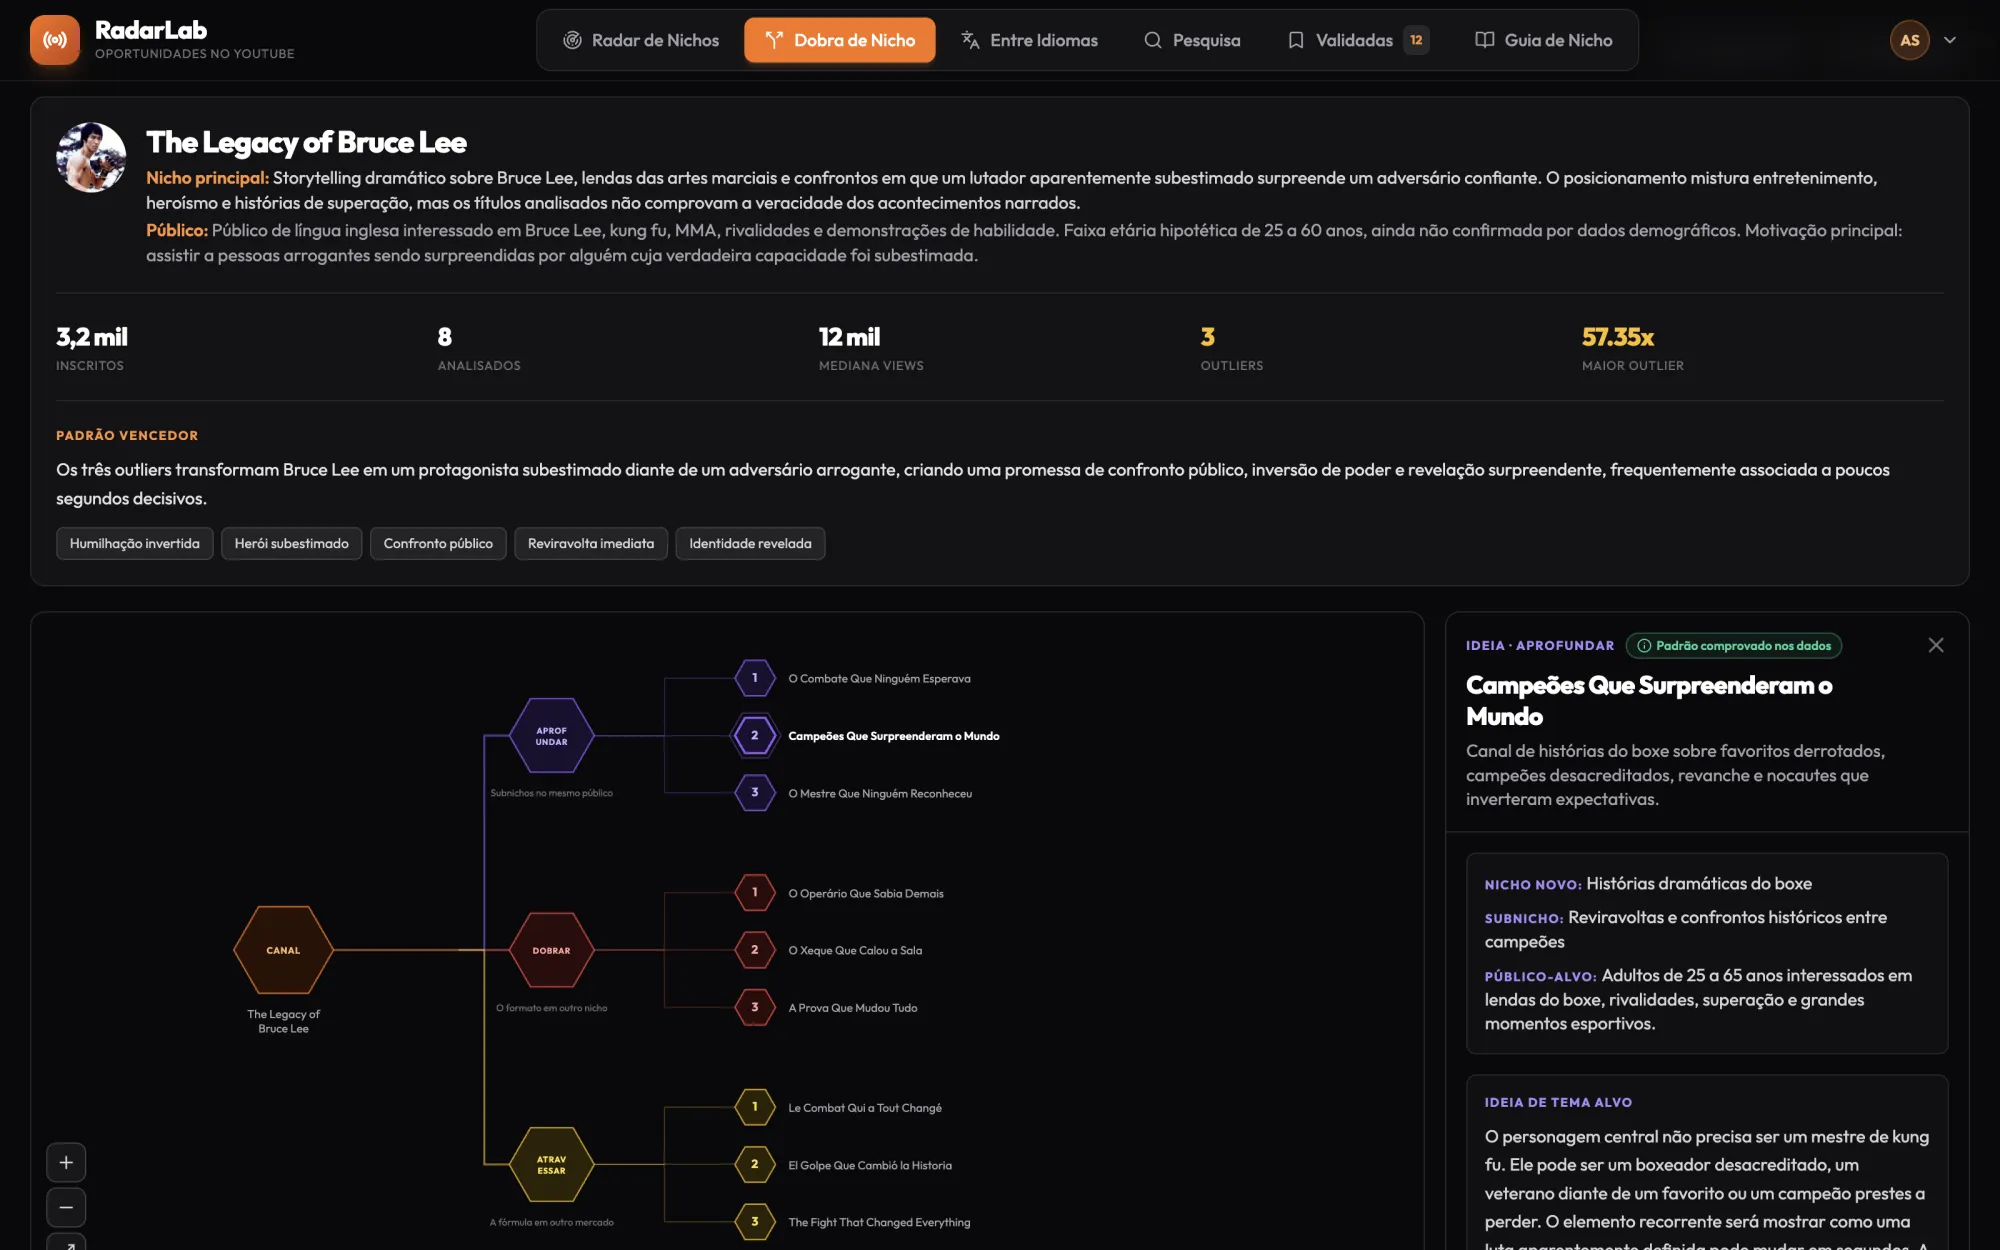Click the Padrão comprovado nos dados badge
The width and height of the screenshot is (2000, 1250).
[x=1733, y=645]
